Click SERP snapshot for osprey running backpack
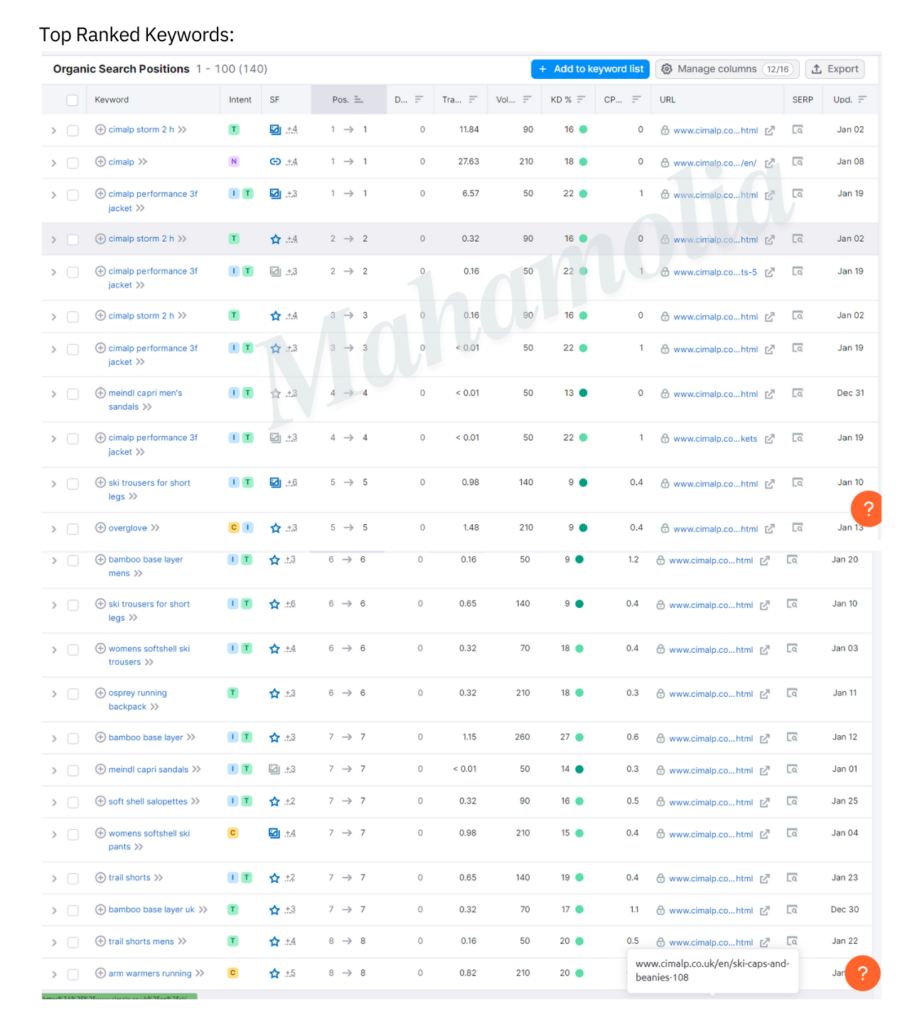Screen dimensions: 912x1024 pos(792,693)
